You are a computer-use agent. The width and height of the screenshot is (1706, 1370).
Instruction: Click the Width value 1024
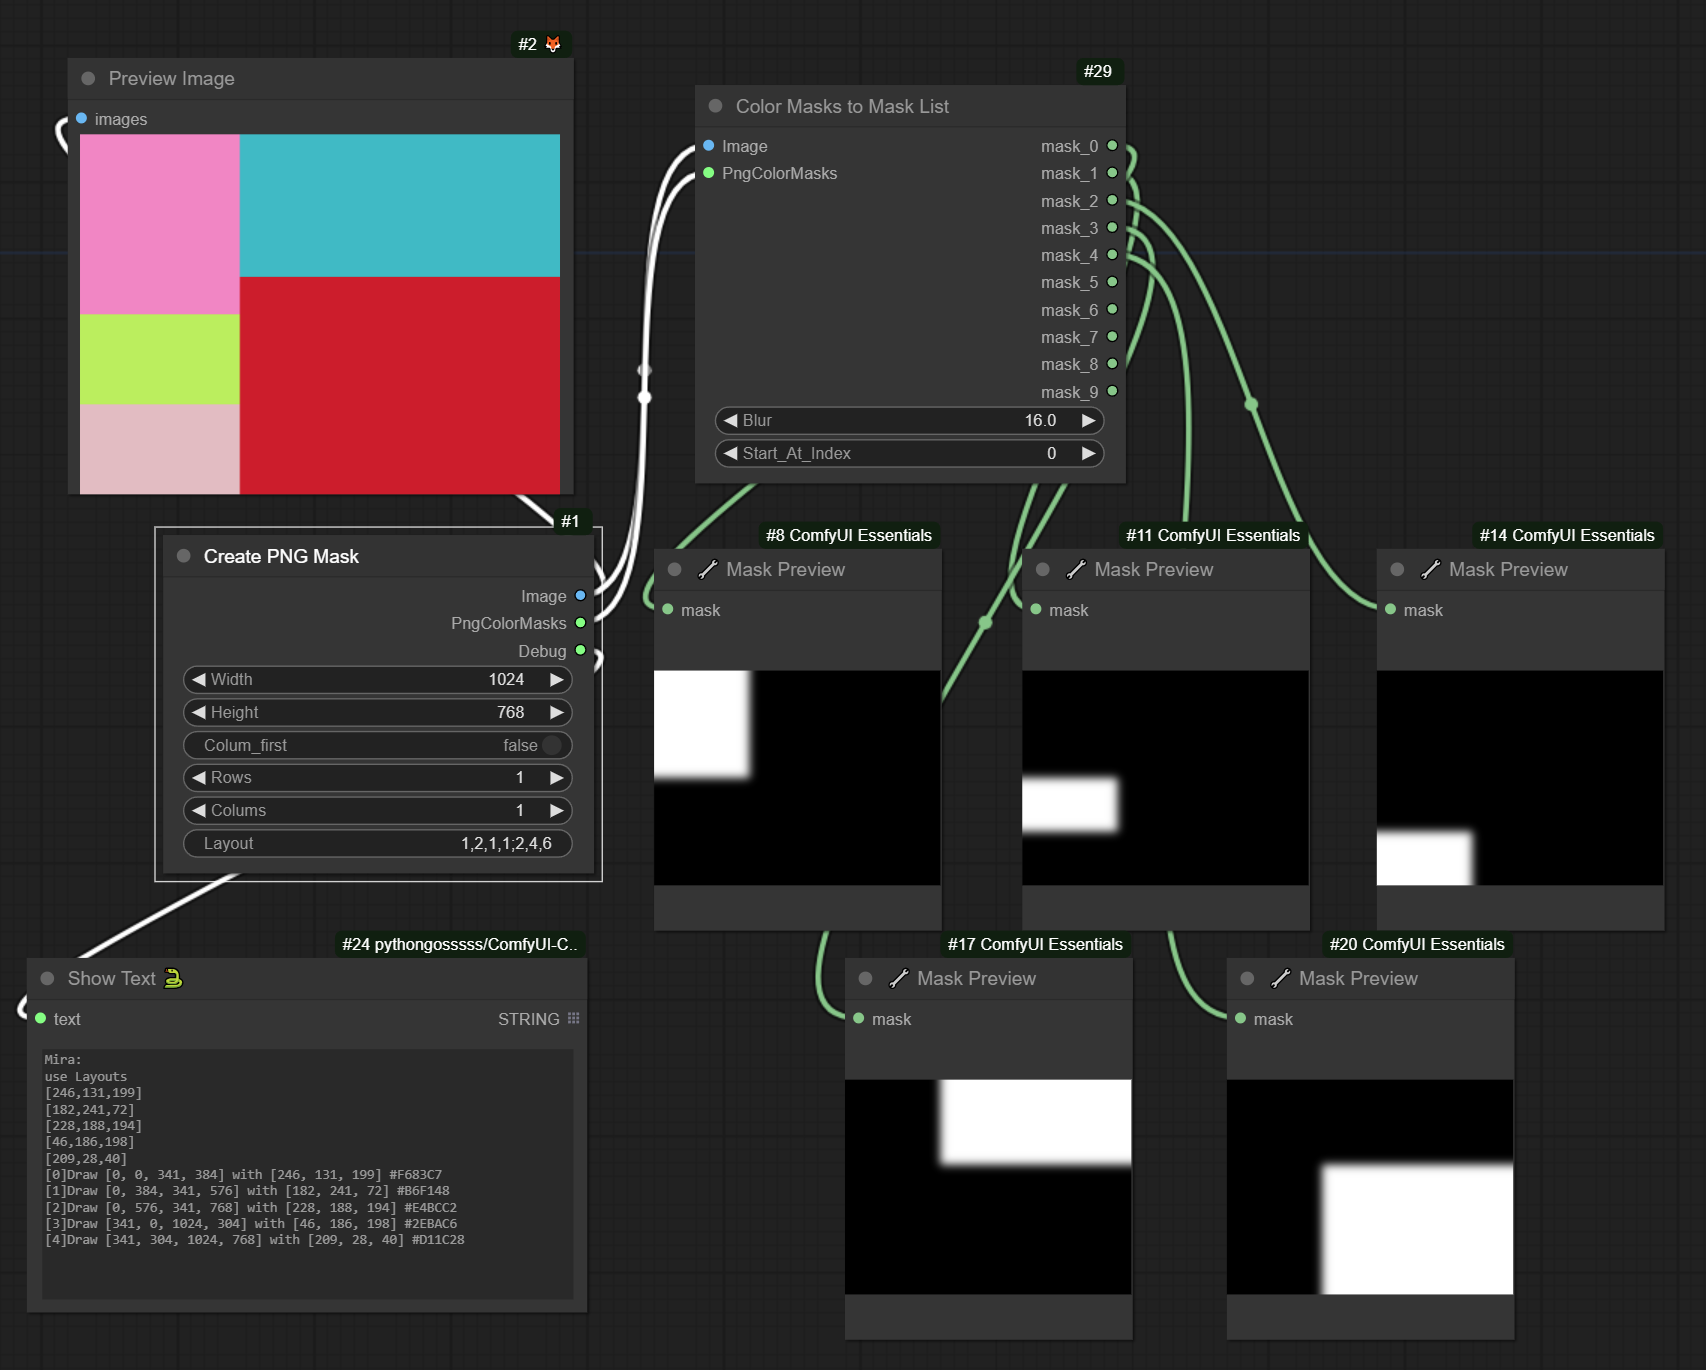[x=506, y=679]
